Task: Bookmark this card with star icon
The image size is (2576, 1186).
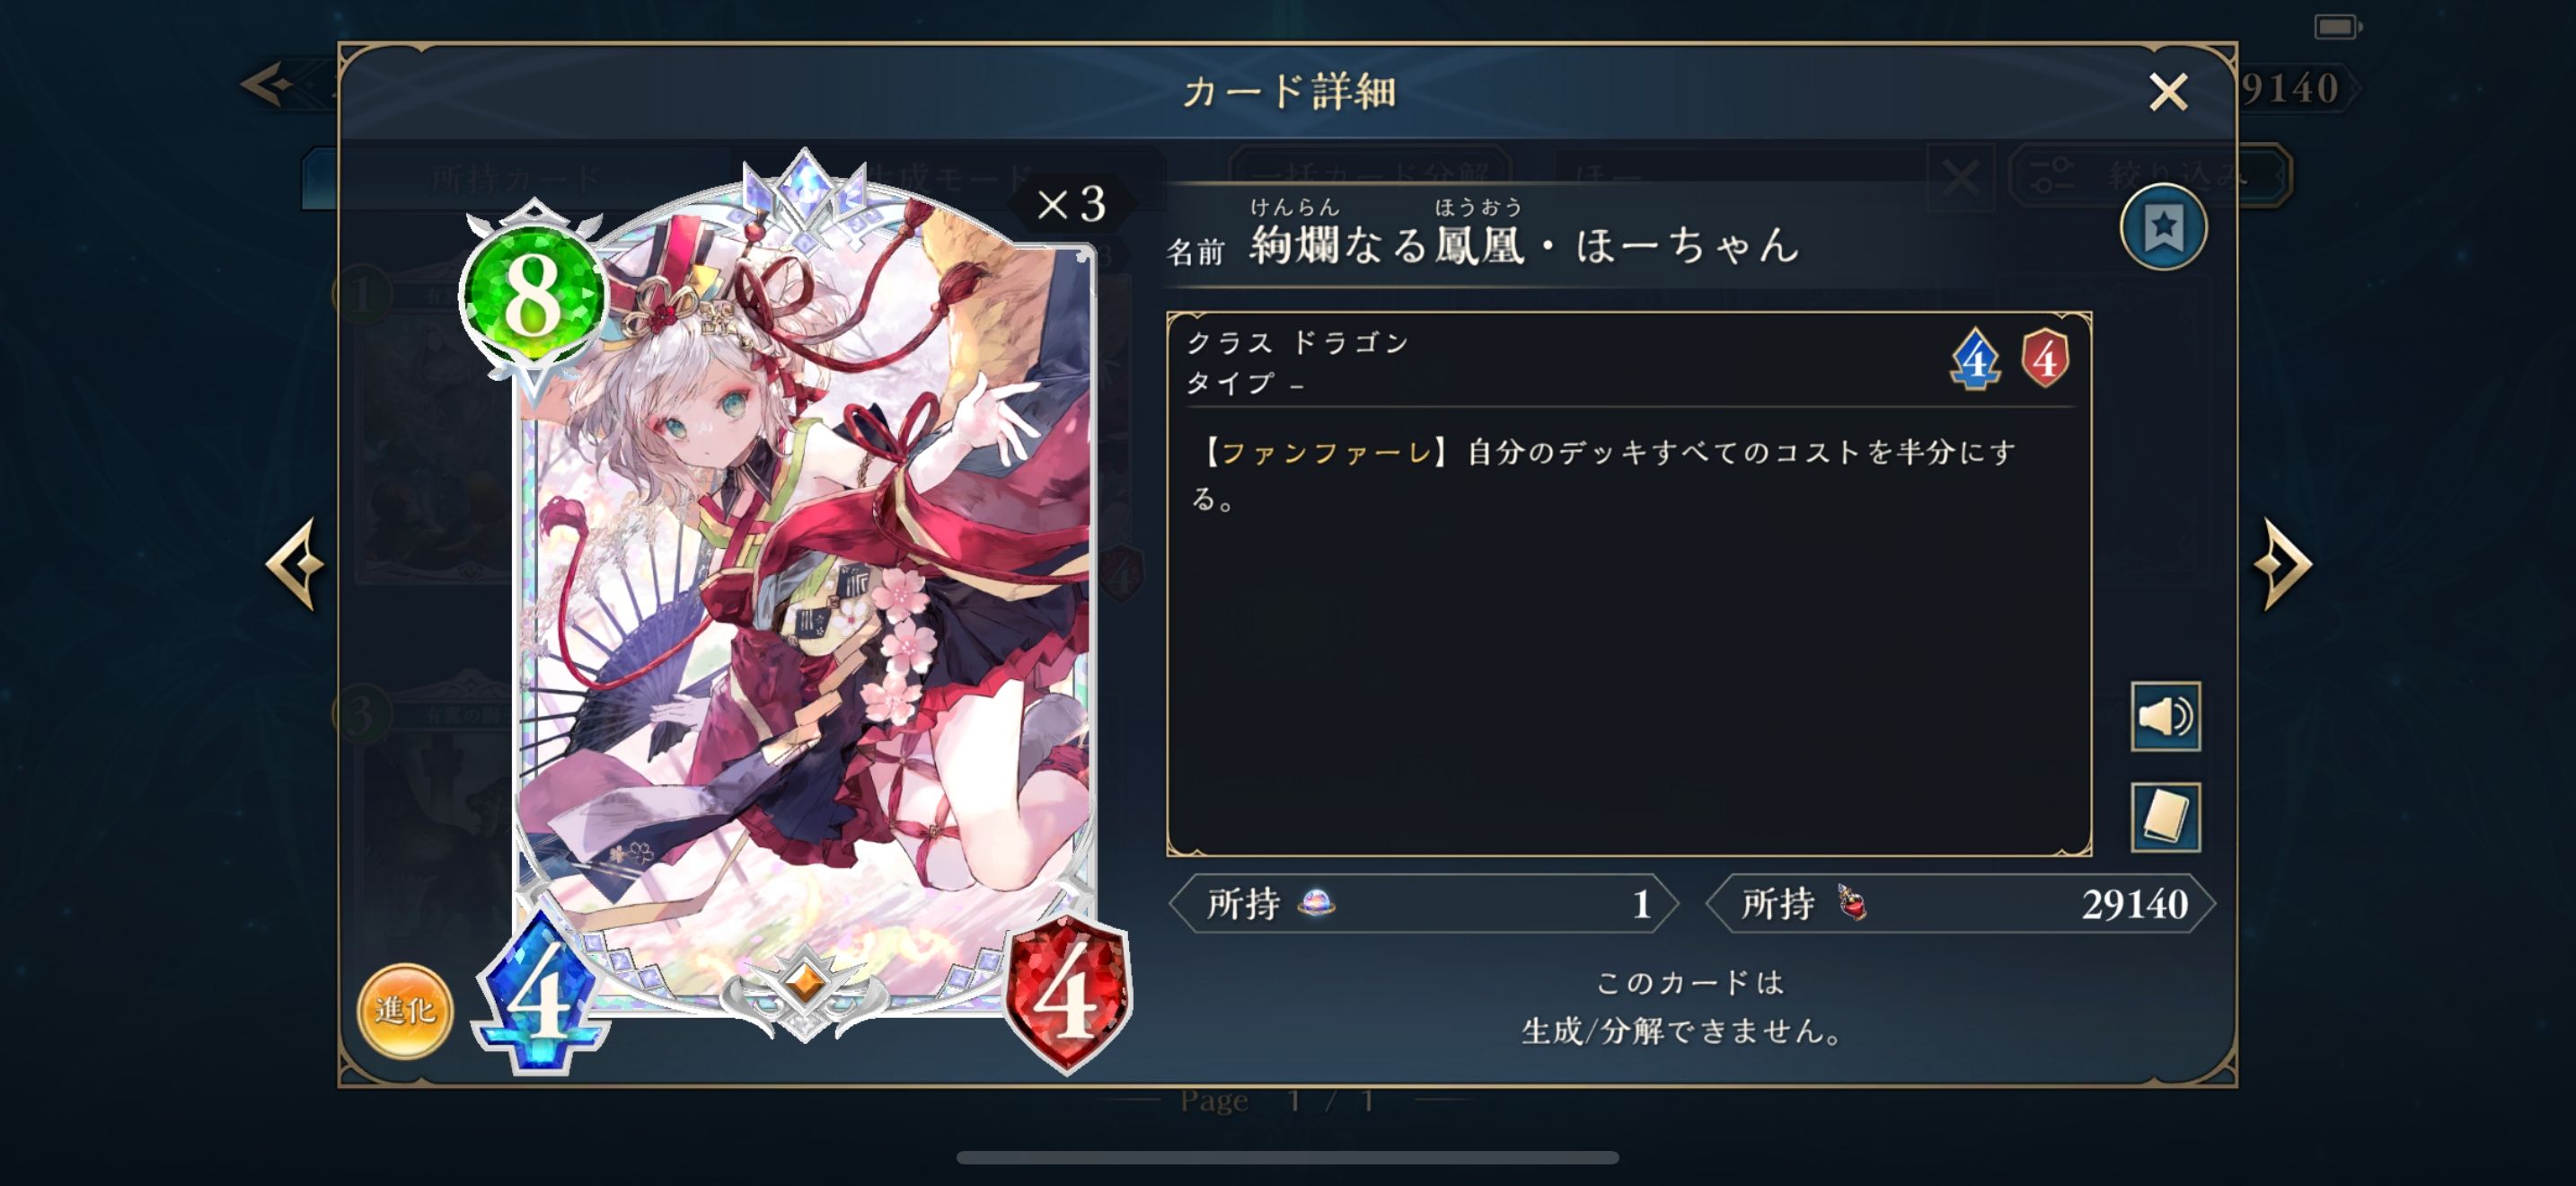Action: tap(2162, 228)
